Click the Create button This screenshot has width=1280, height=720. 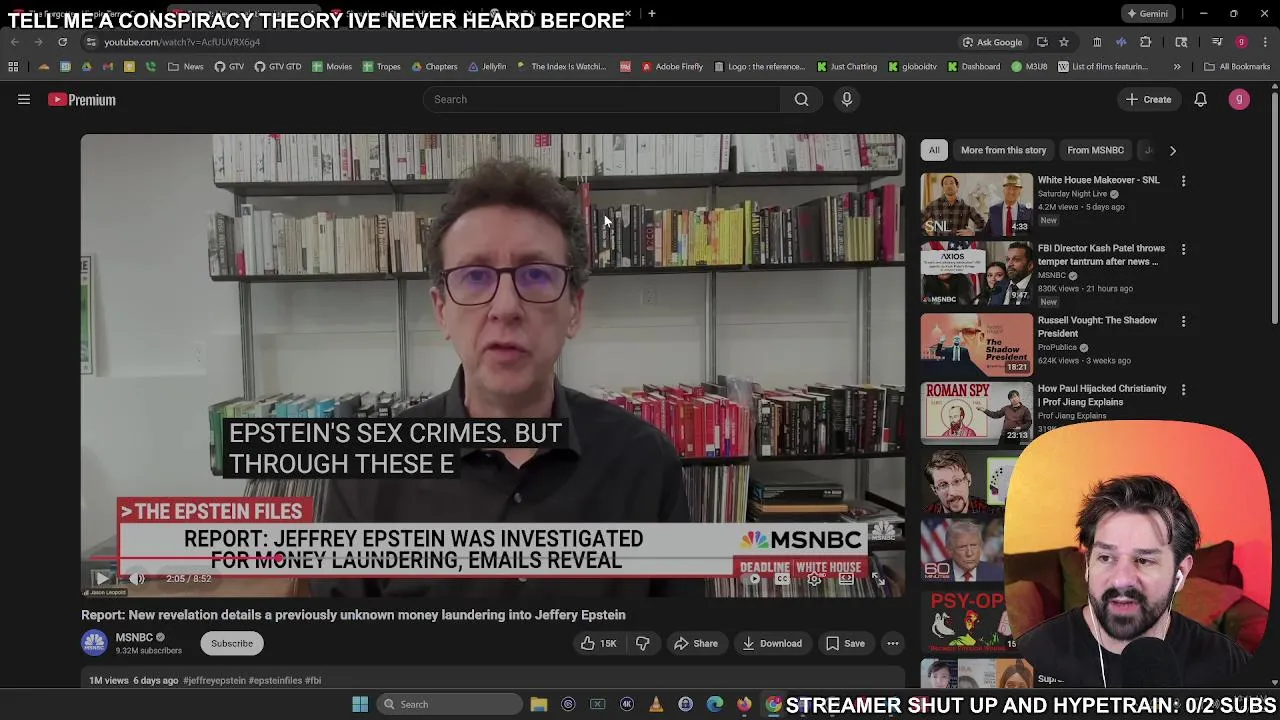(1148, 99)
